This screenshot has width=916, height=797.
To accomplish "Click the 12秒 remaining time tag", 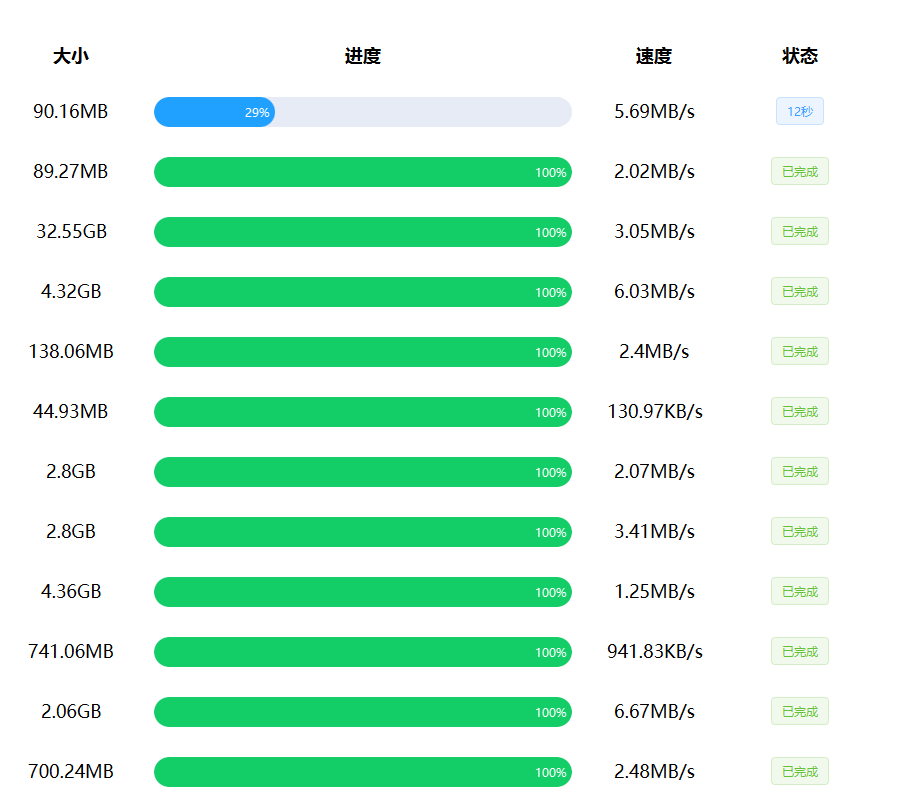I will click(x=800, y=111).
